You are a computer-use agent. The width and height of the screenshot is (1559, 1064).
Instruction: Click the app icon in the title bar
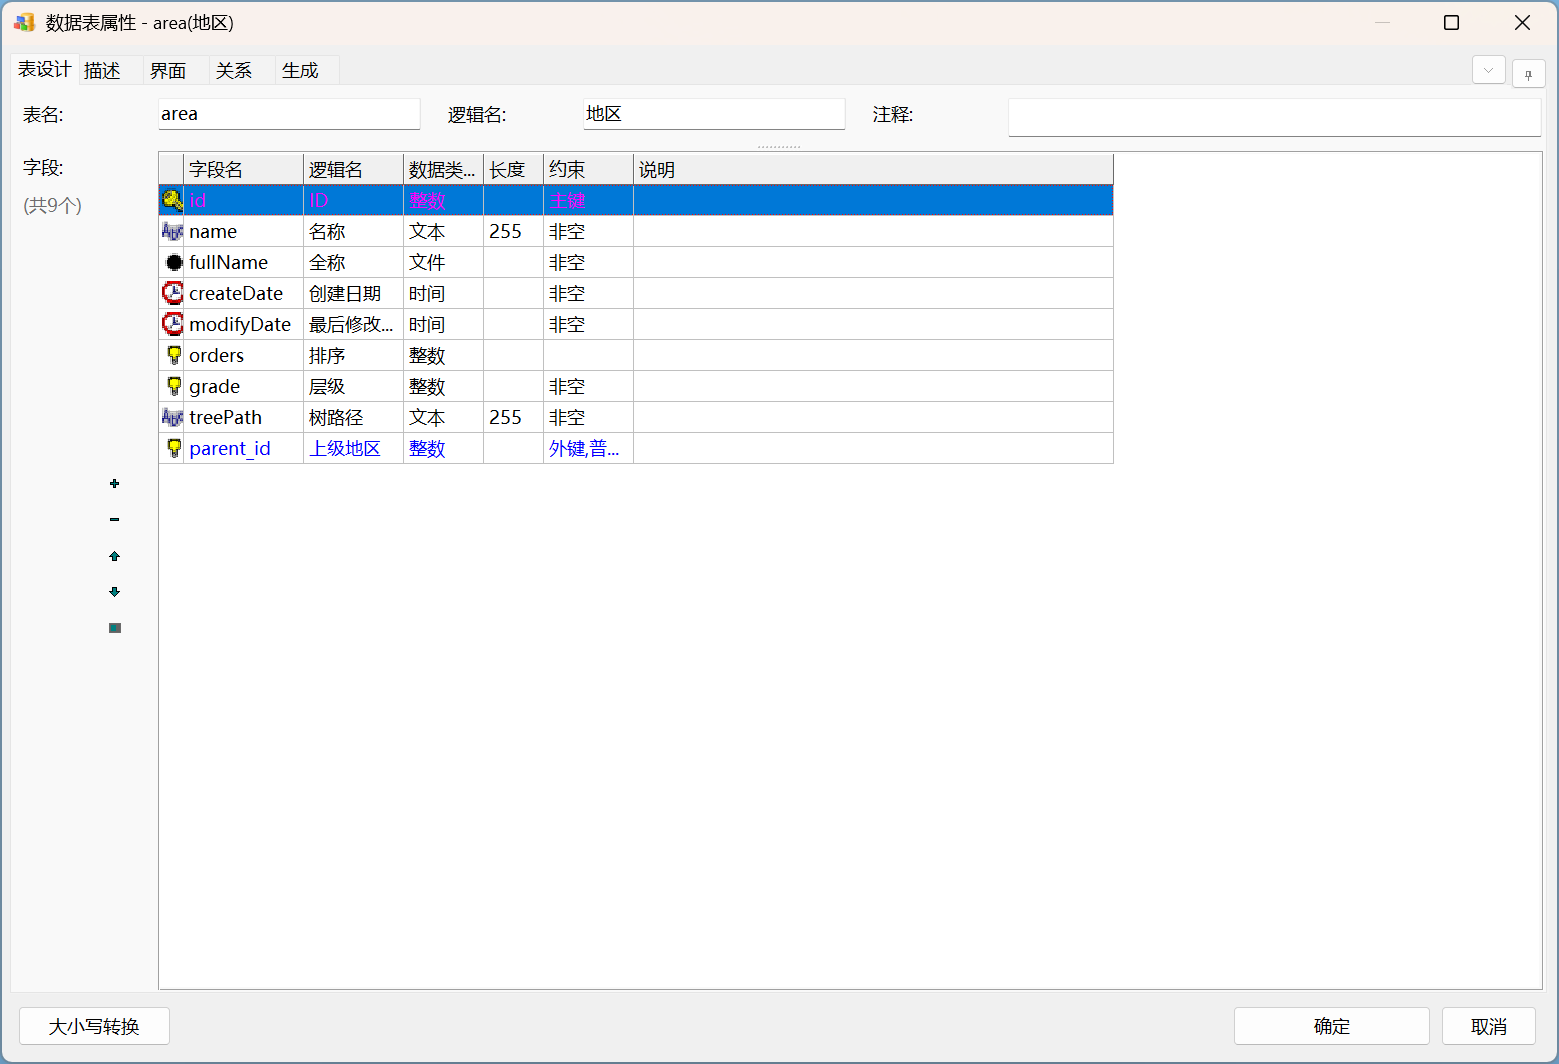[x=24, y=22]
